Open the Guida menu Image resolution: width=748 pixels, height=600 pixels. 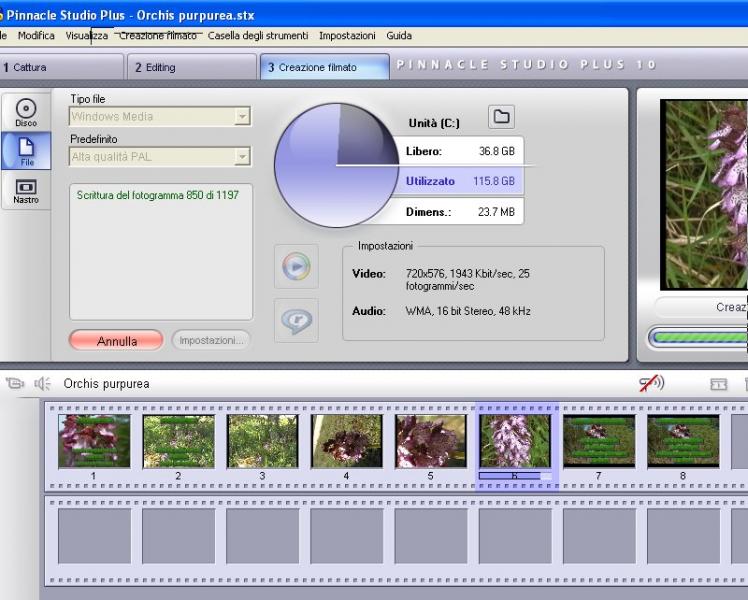tap(399, 35)
